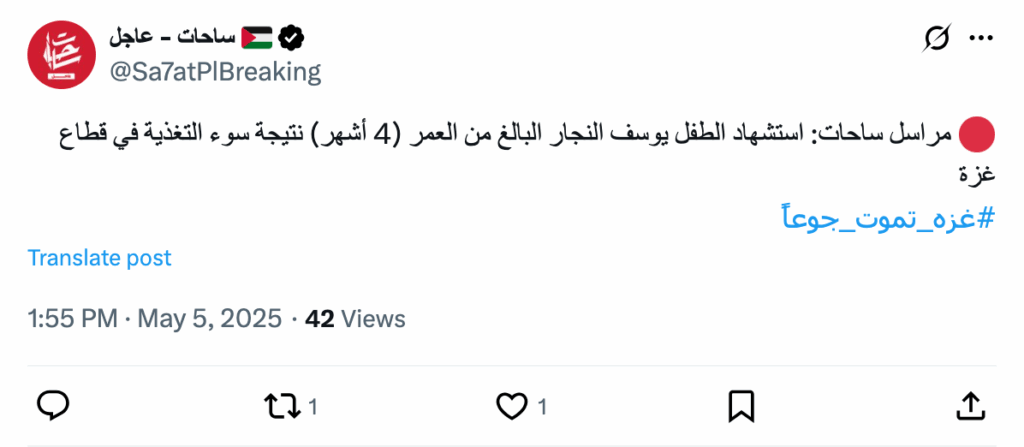Click the repost count number

tap(312, 406)
